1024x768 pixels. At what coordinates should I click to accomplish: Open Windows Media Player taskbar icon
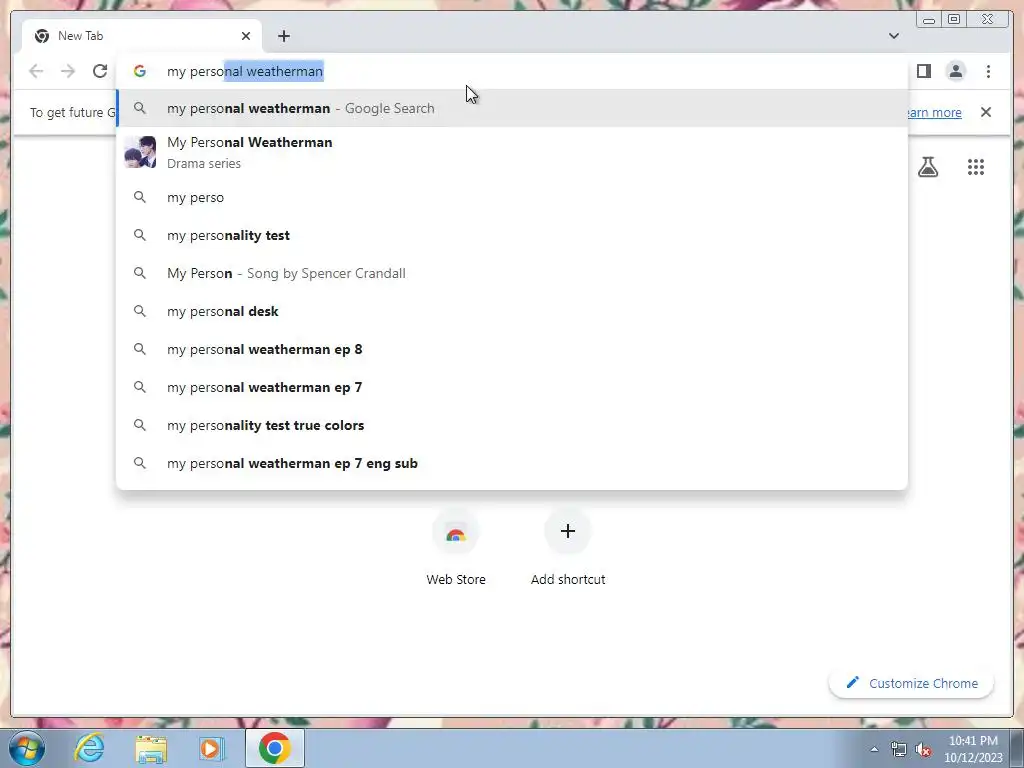[x=210, y=748]
